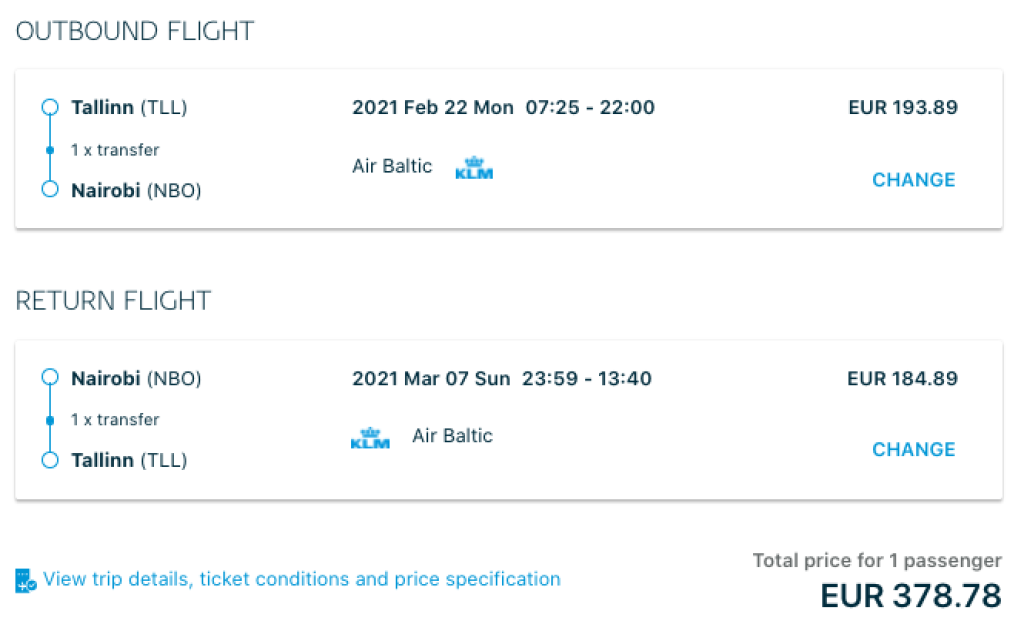Select the 2021 Feb 22 Mon flight time
Screen dimensions: 1024x621
click(503, 107)
